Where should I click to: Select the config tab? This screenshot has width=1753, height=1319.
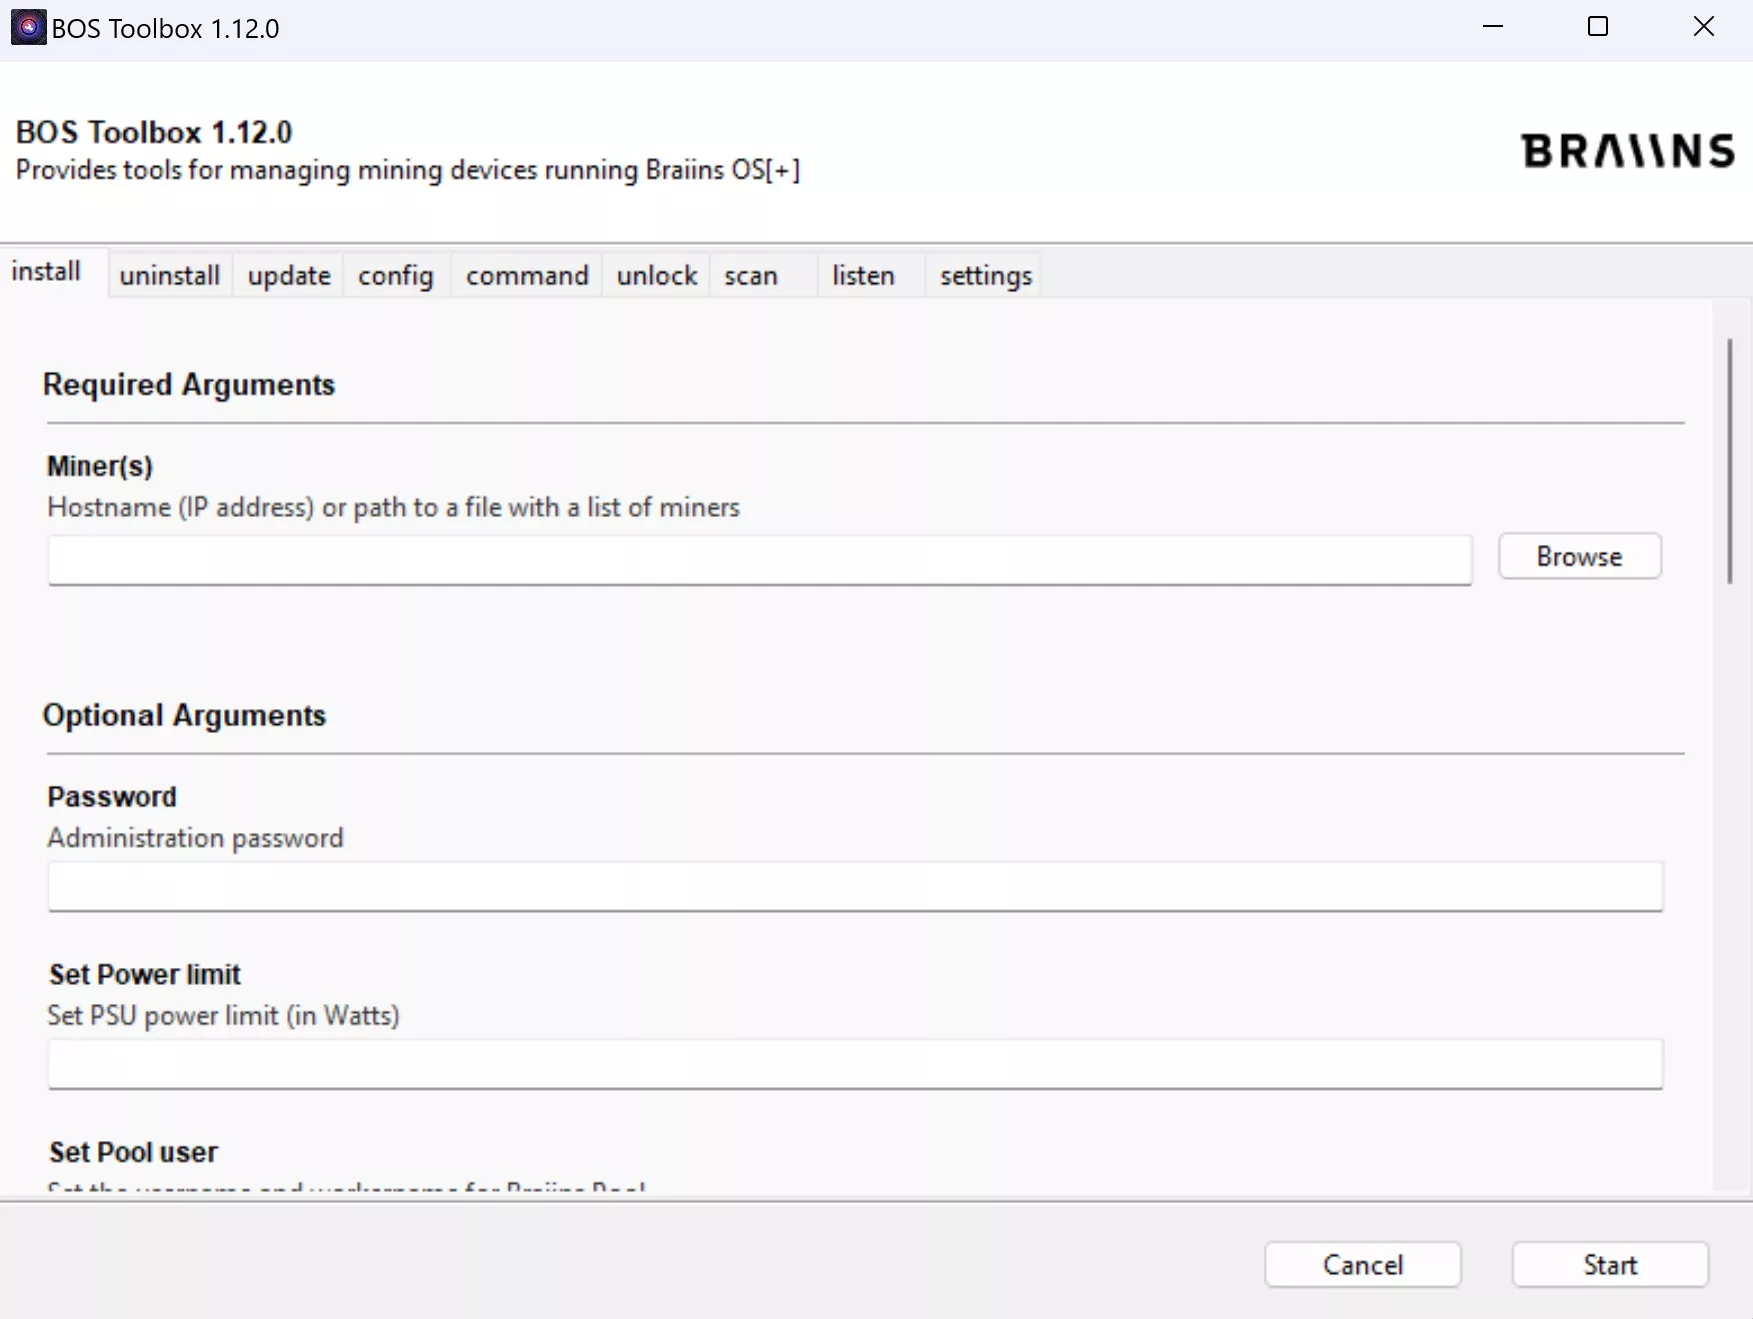point(396,276)
